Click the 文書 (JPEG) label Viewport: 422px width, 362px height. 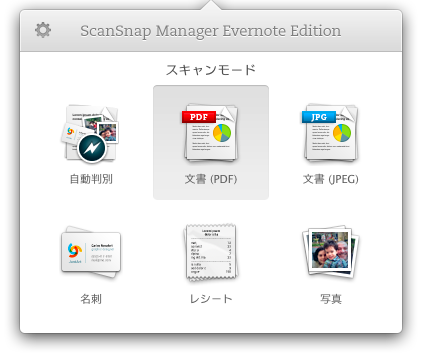331,179
